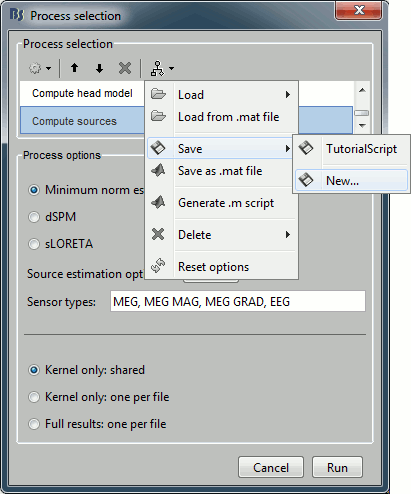
Task: Click the process list scrollbar thumb
Action: (362, 113)
